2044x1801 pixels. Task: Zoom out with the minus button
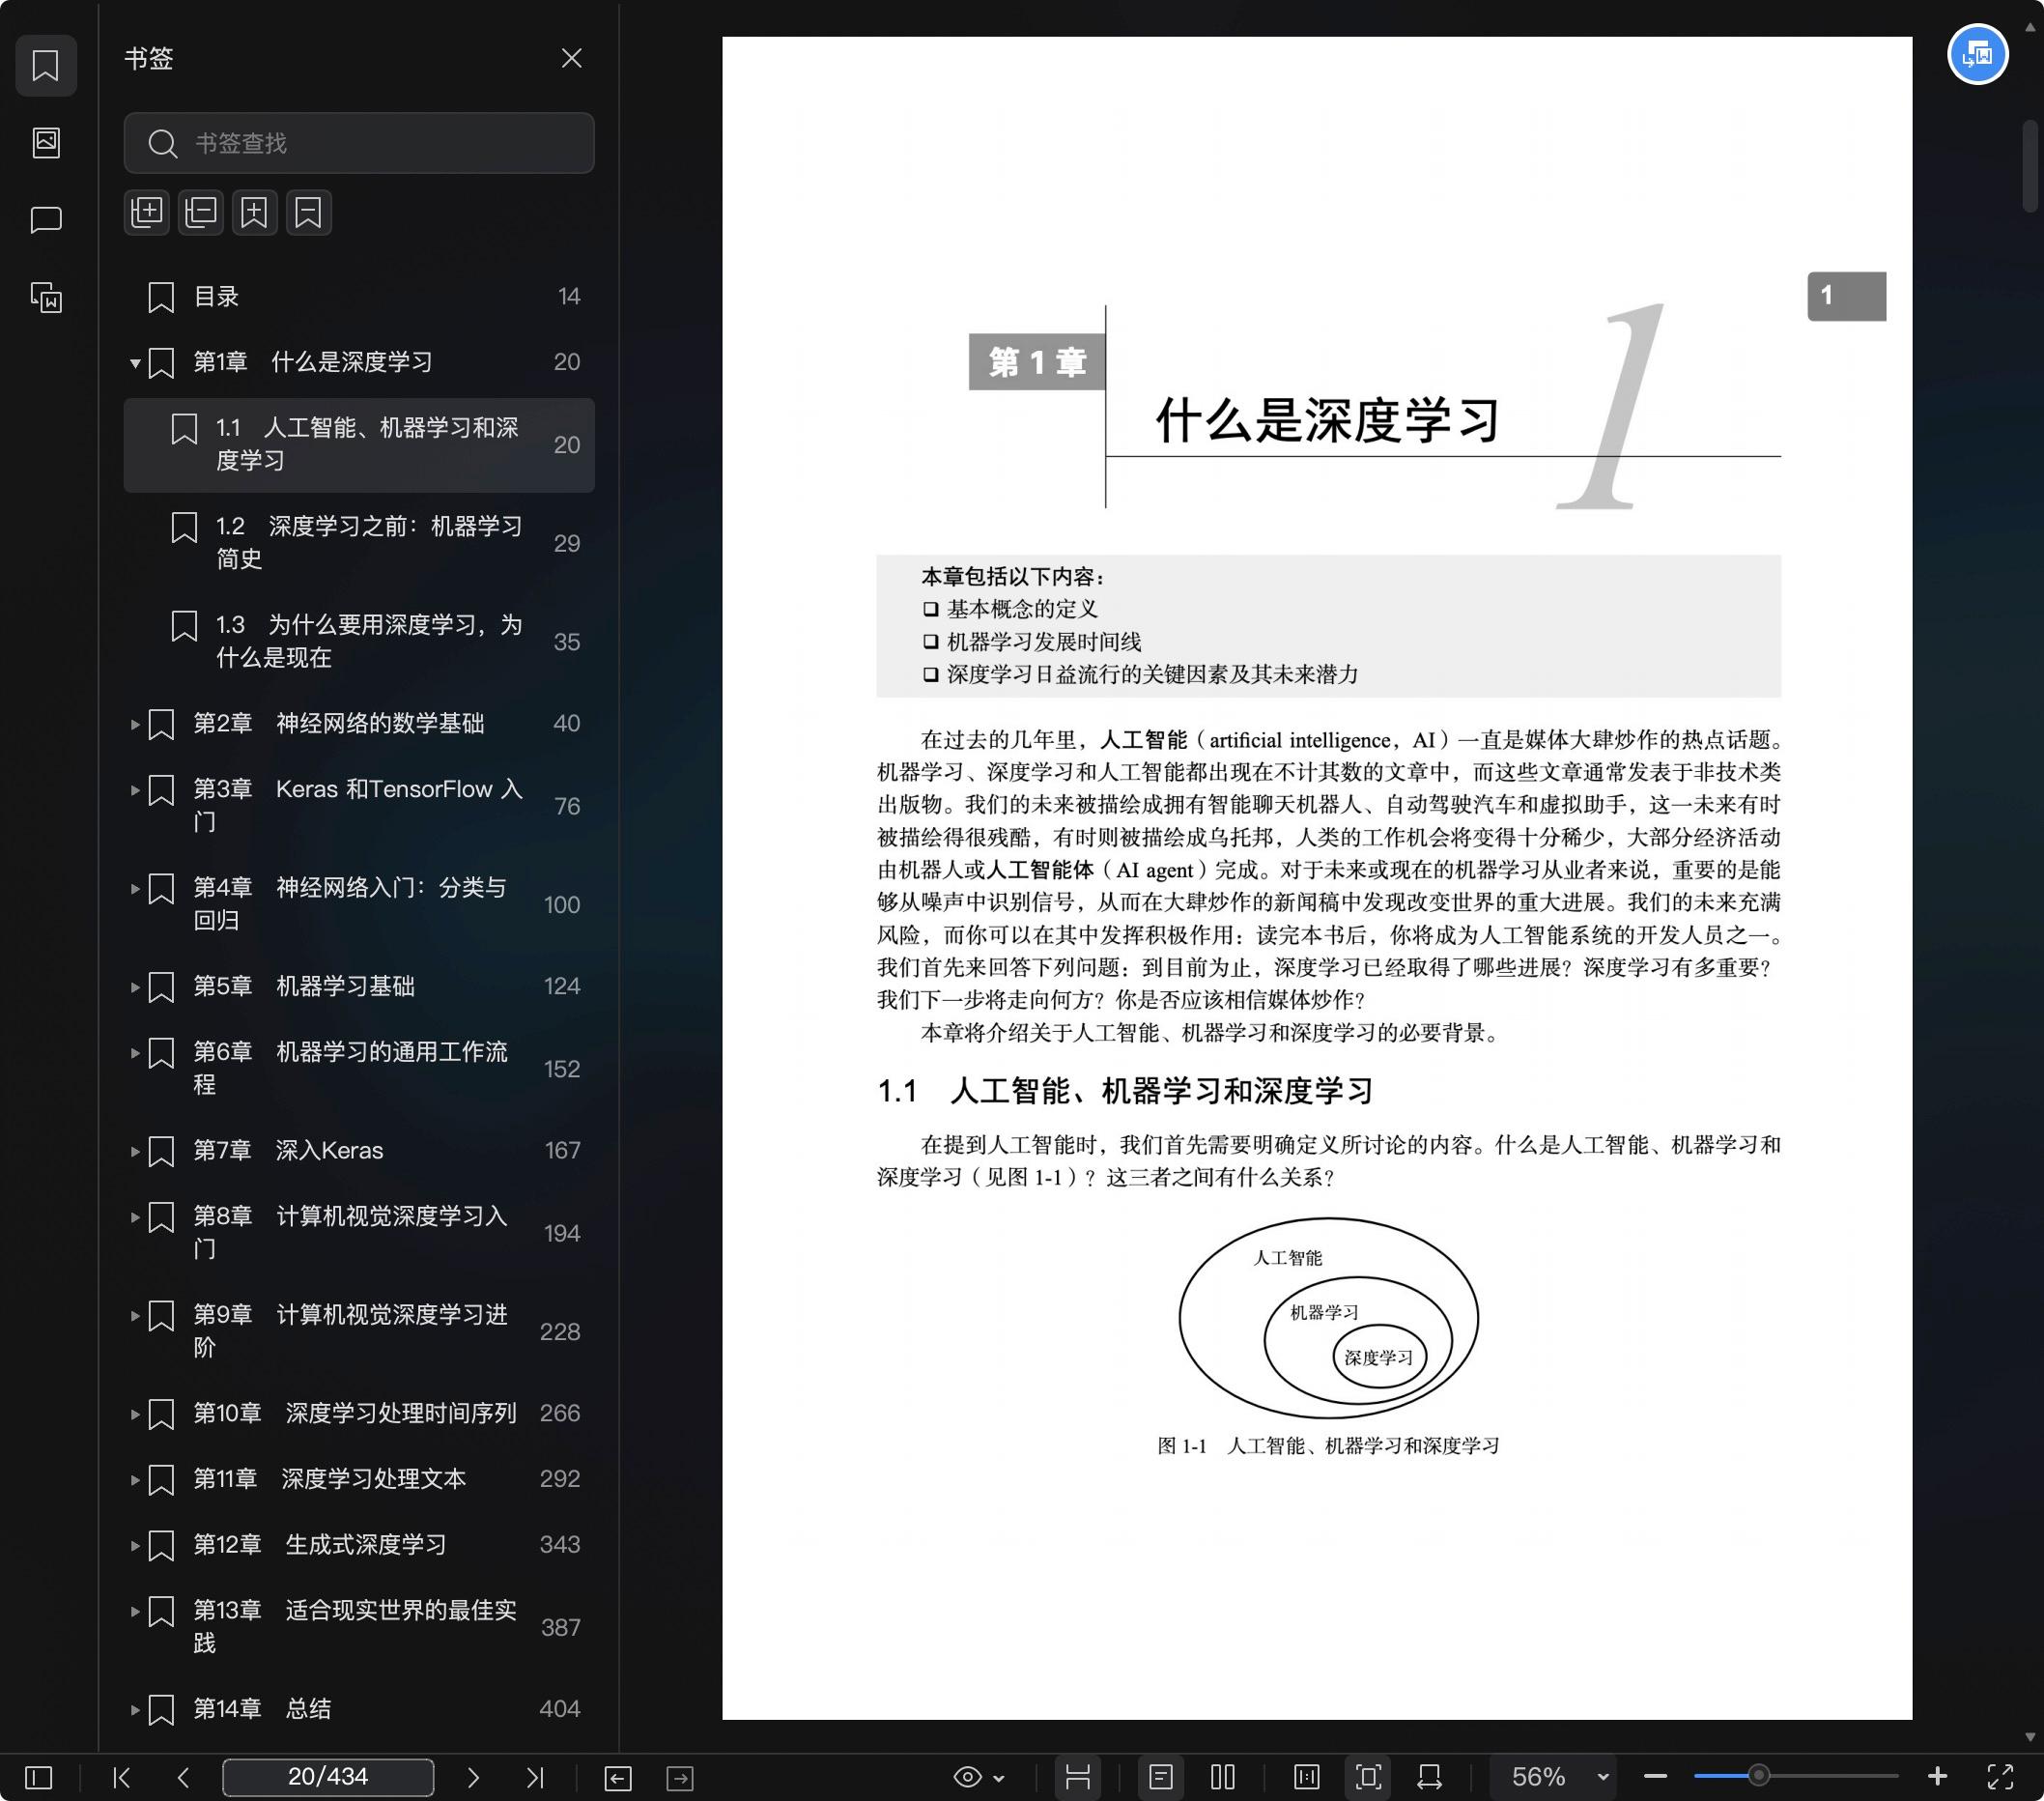[x=1655, y=1777]
